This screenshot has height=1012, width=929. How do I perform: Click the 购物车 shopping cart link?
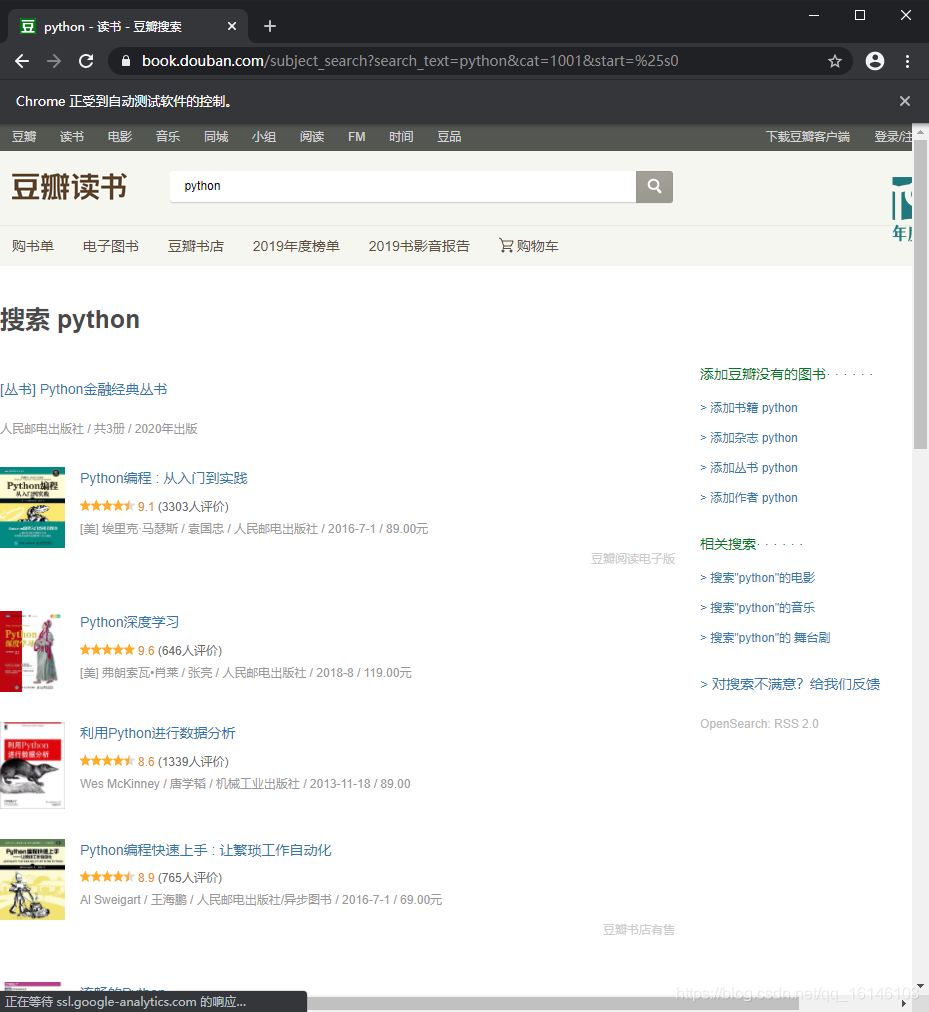coord(528,246)
